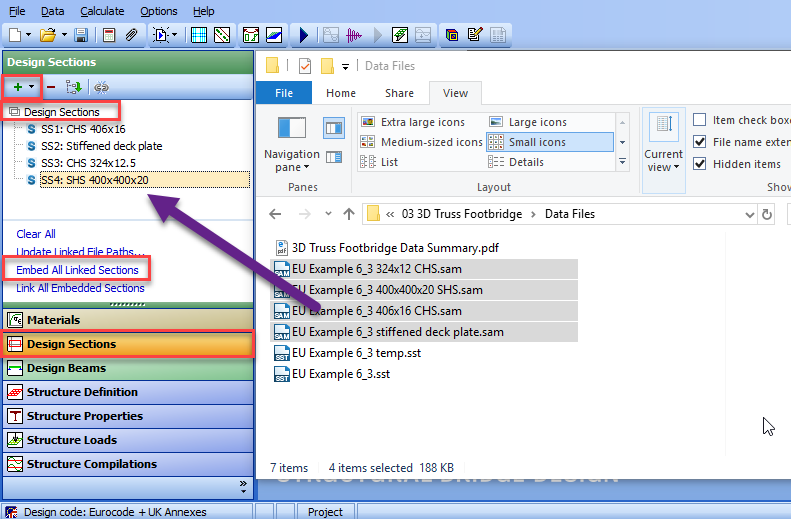791x519 pixels.
Task: Open the Explorer File tab
Action: 284,93
